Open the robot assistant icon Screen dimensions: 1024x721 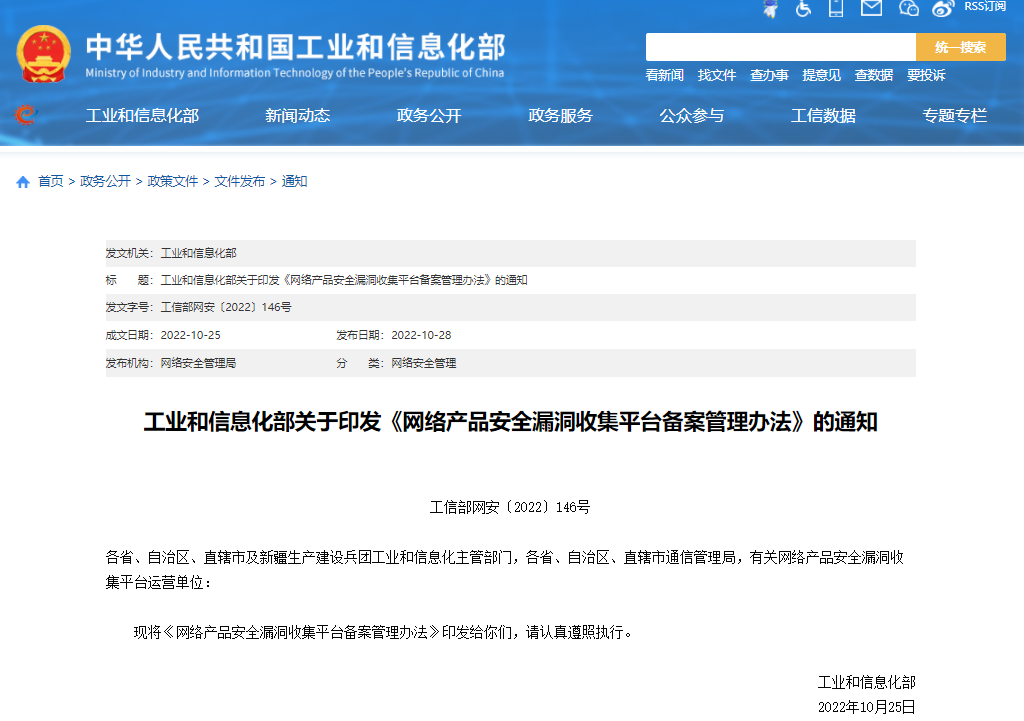coord(771,9)
